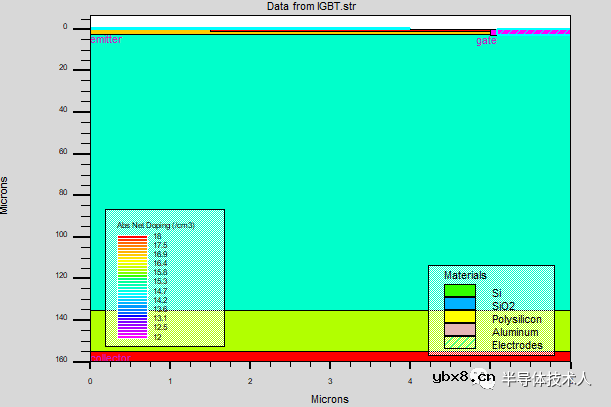The width and height of the screenshot is (611, 407).
Task: Click the Abs Net Doping color scale bar
Action: [132, 286]
